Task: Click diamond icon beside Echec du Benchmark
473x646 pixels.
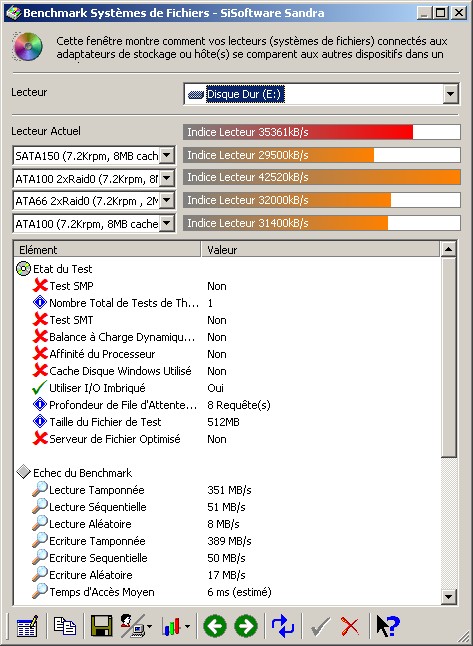Action: [24, 473]
